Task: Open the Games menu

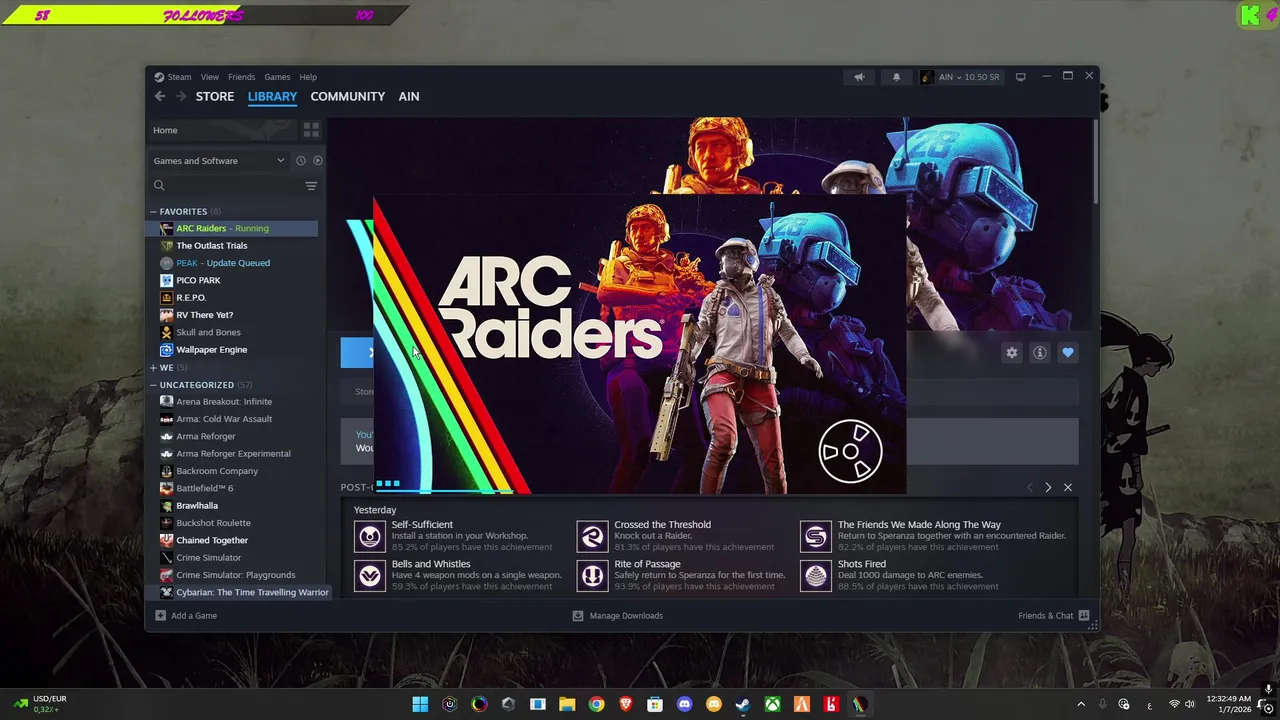Action: tap(277, 77)
